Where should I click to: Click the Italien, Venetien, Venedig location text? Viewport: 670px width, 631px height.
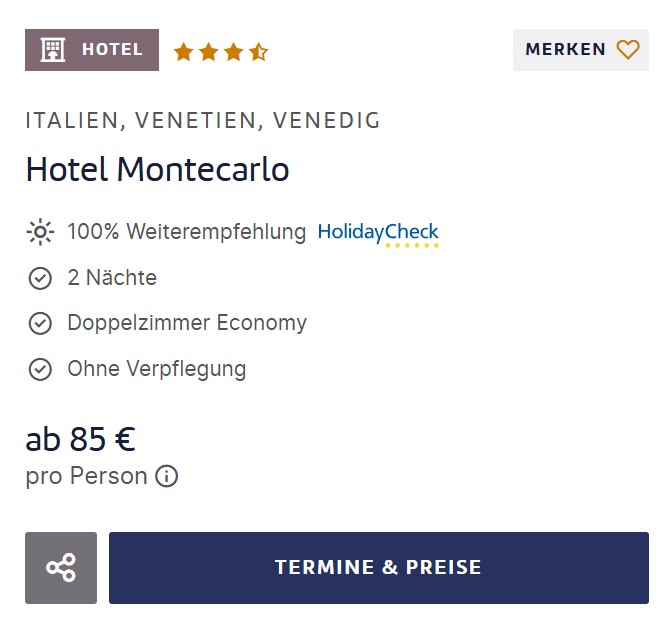pyautogui.click(x=203, y=120)
